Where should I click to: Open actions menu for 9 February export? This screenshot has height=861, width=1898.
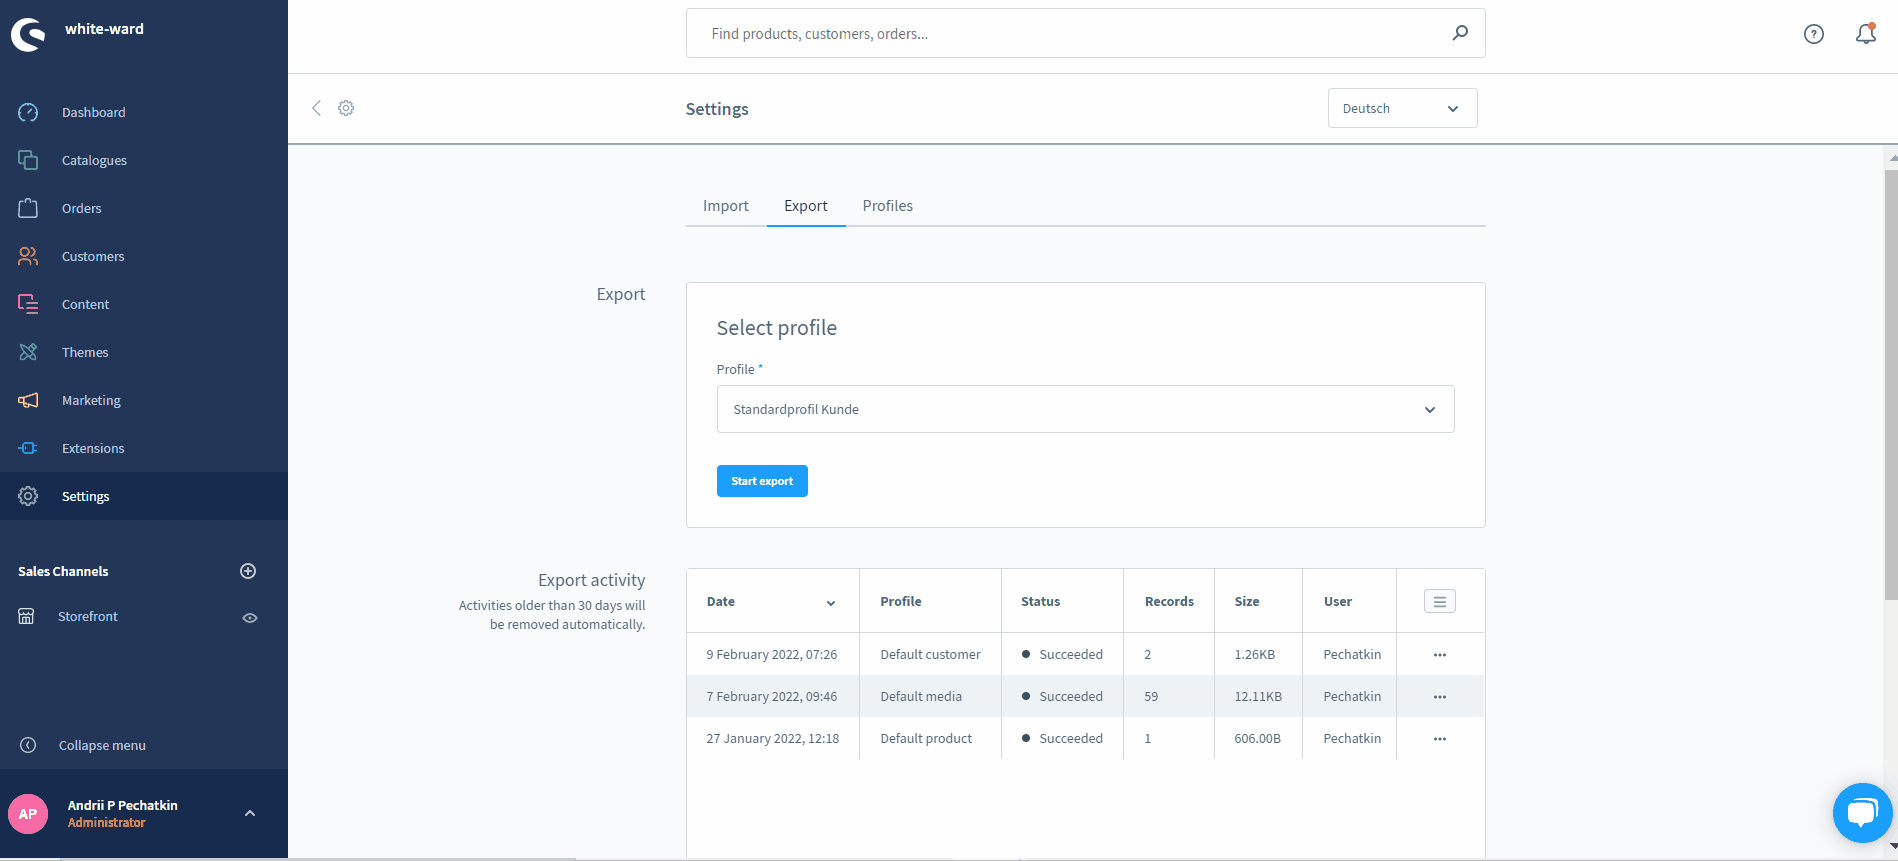click(1440, 655)
